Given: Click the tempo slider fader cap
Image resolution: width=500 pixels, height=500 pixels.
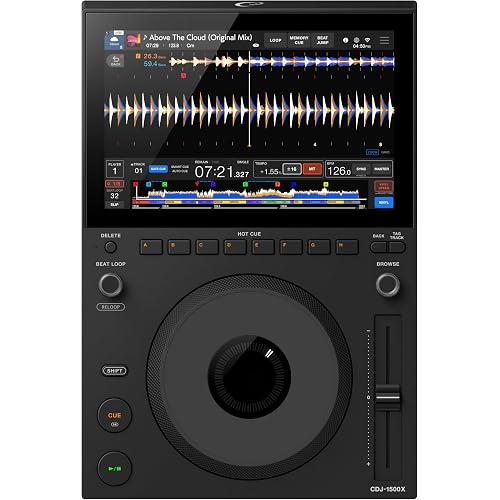Looking at the screenshot, I should [388, 397].
